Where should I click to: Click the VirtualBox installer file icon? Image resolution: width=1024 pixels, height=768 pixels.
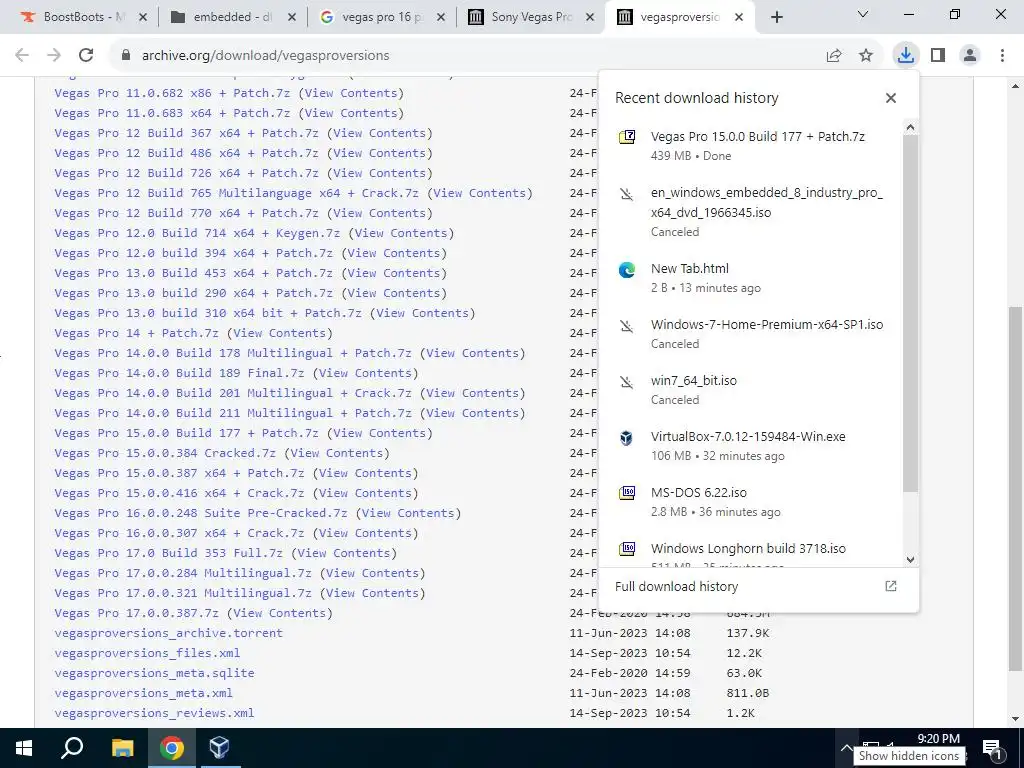626,438
